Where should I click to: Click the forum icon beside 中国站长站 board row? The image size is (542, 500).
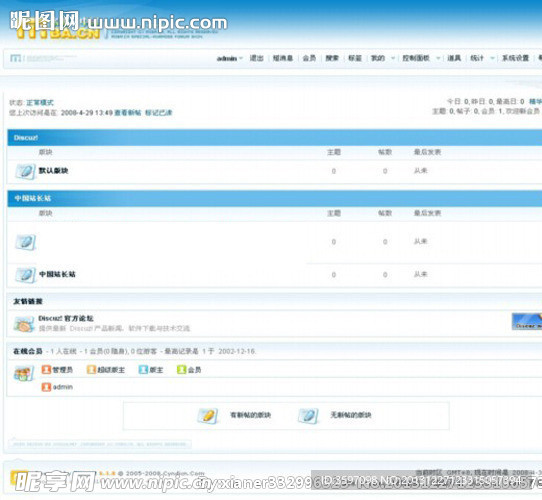[25, 275]
